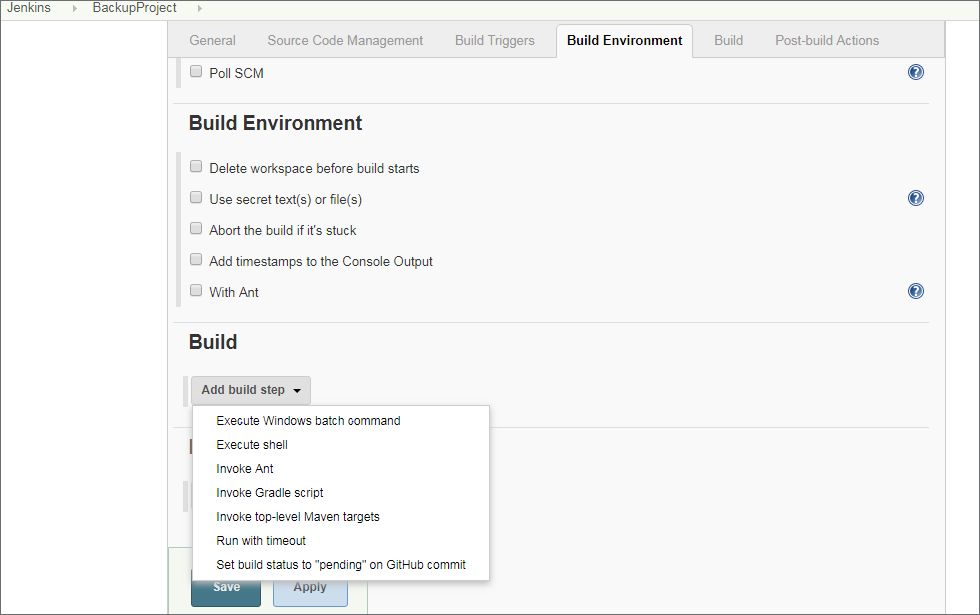Open help for With Ant option
Screen dimensions: 980x615
916,290
